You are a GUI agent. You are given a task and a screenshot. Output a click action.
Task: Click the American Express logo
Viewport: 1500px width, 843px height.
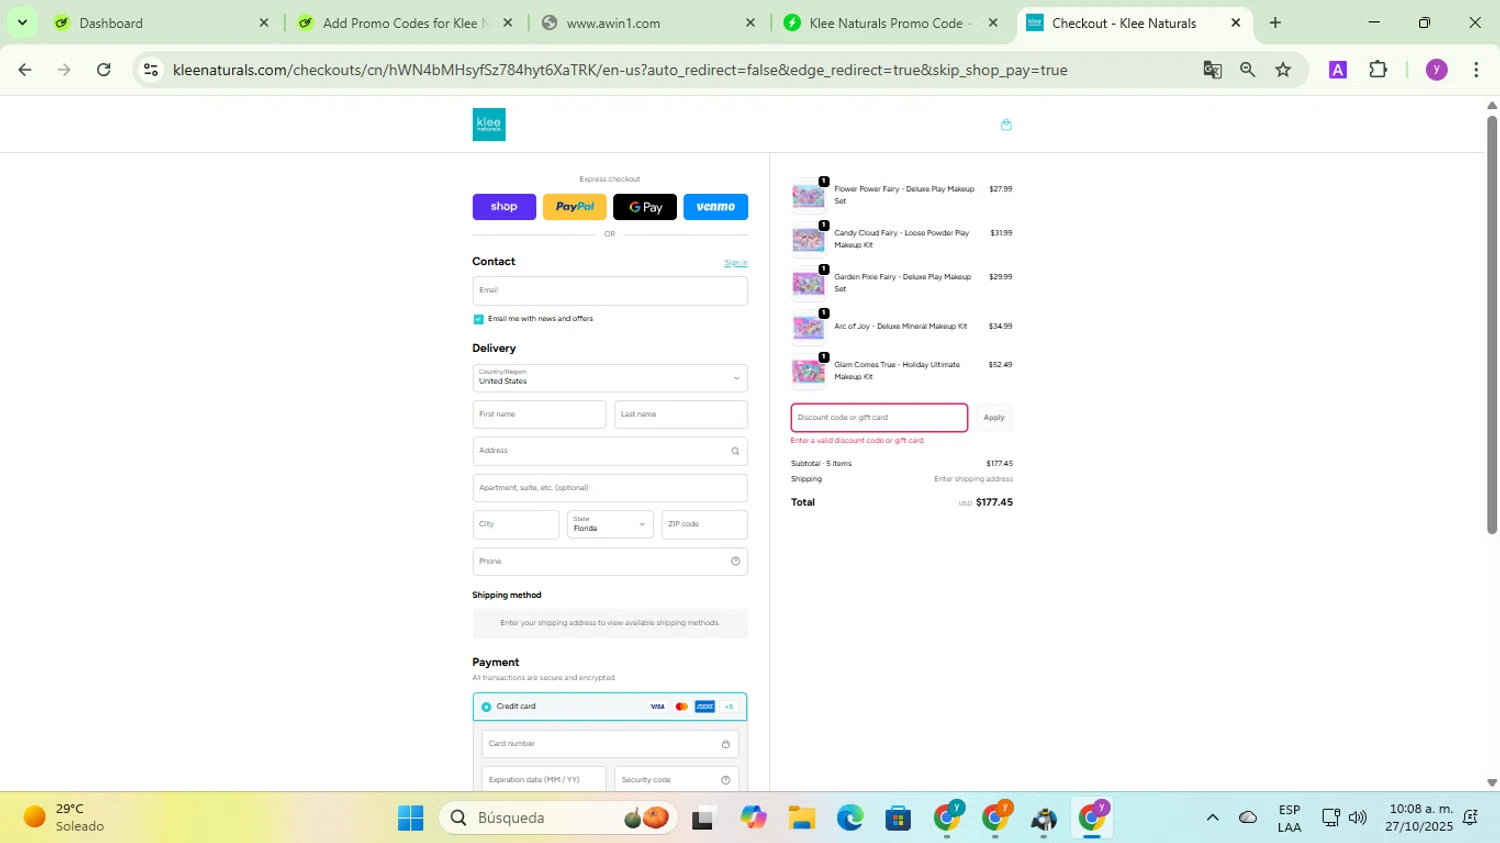click(x=705, y=707)
